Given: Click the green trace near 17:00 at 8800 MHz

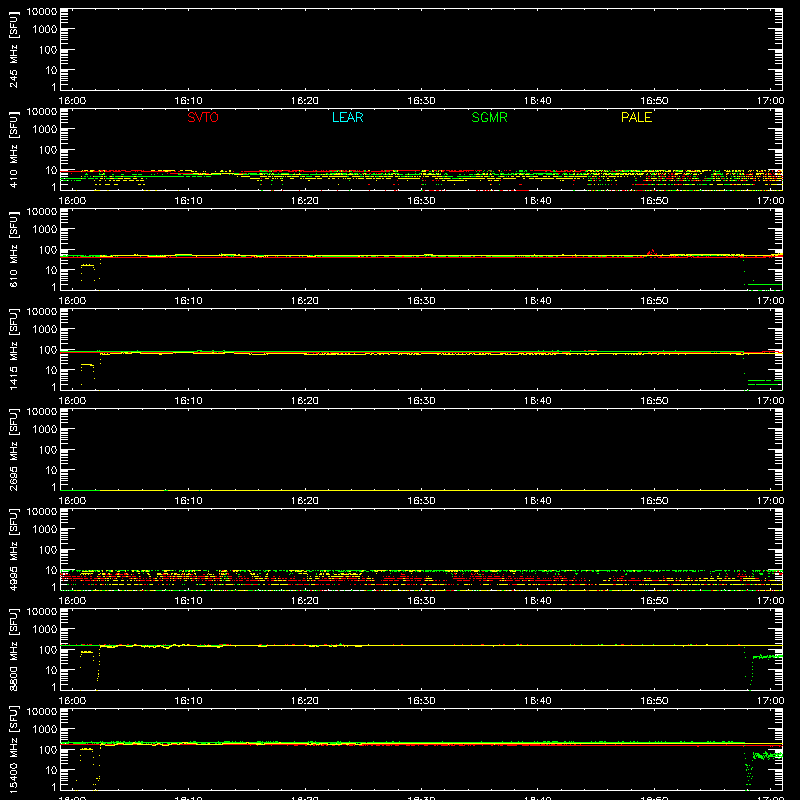Looking at the screenshot, I should (x=767, y=657).
